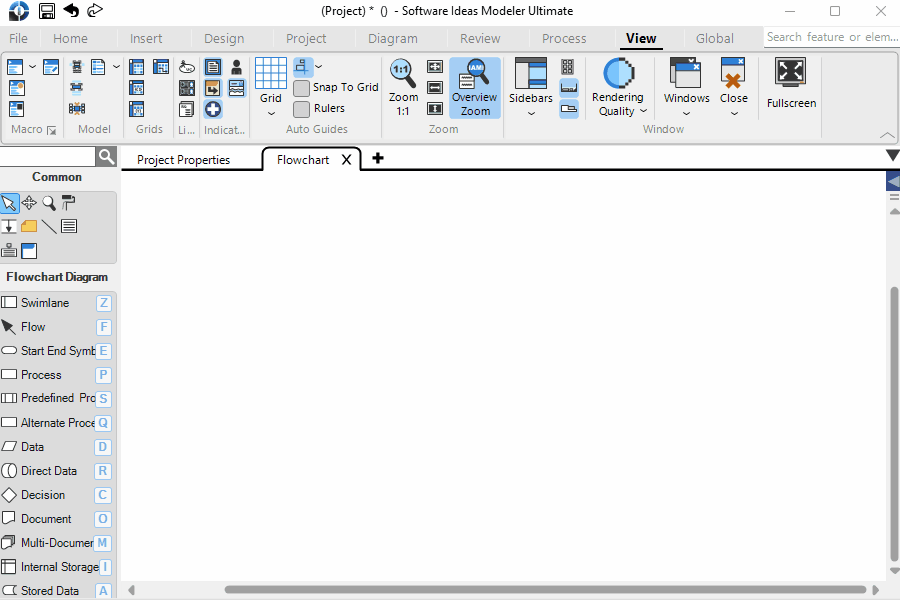Activate the four-arrow pan tool
This screenshot has width=900, height=600.
(x=29, y=203)
